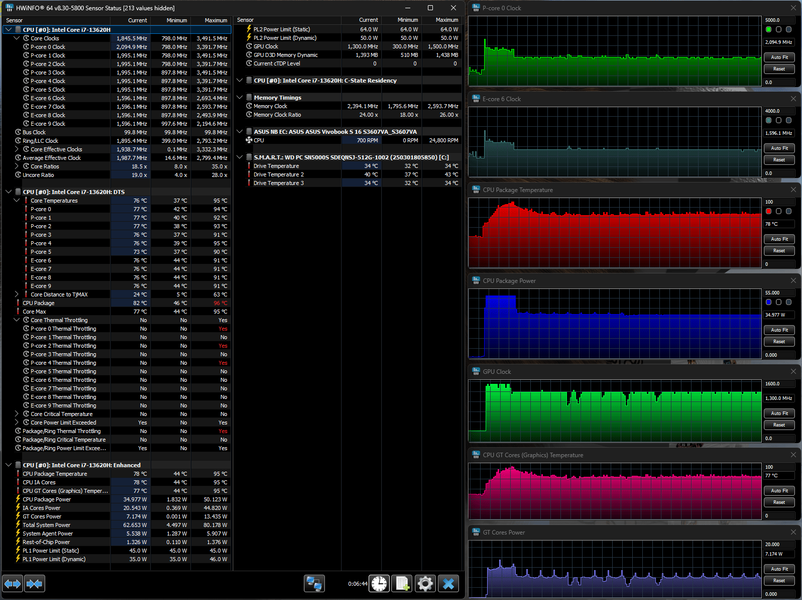The image size is (802, 600).
Task: Click the CPU fan sensor icon
Action: (x=247, y=140)
